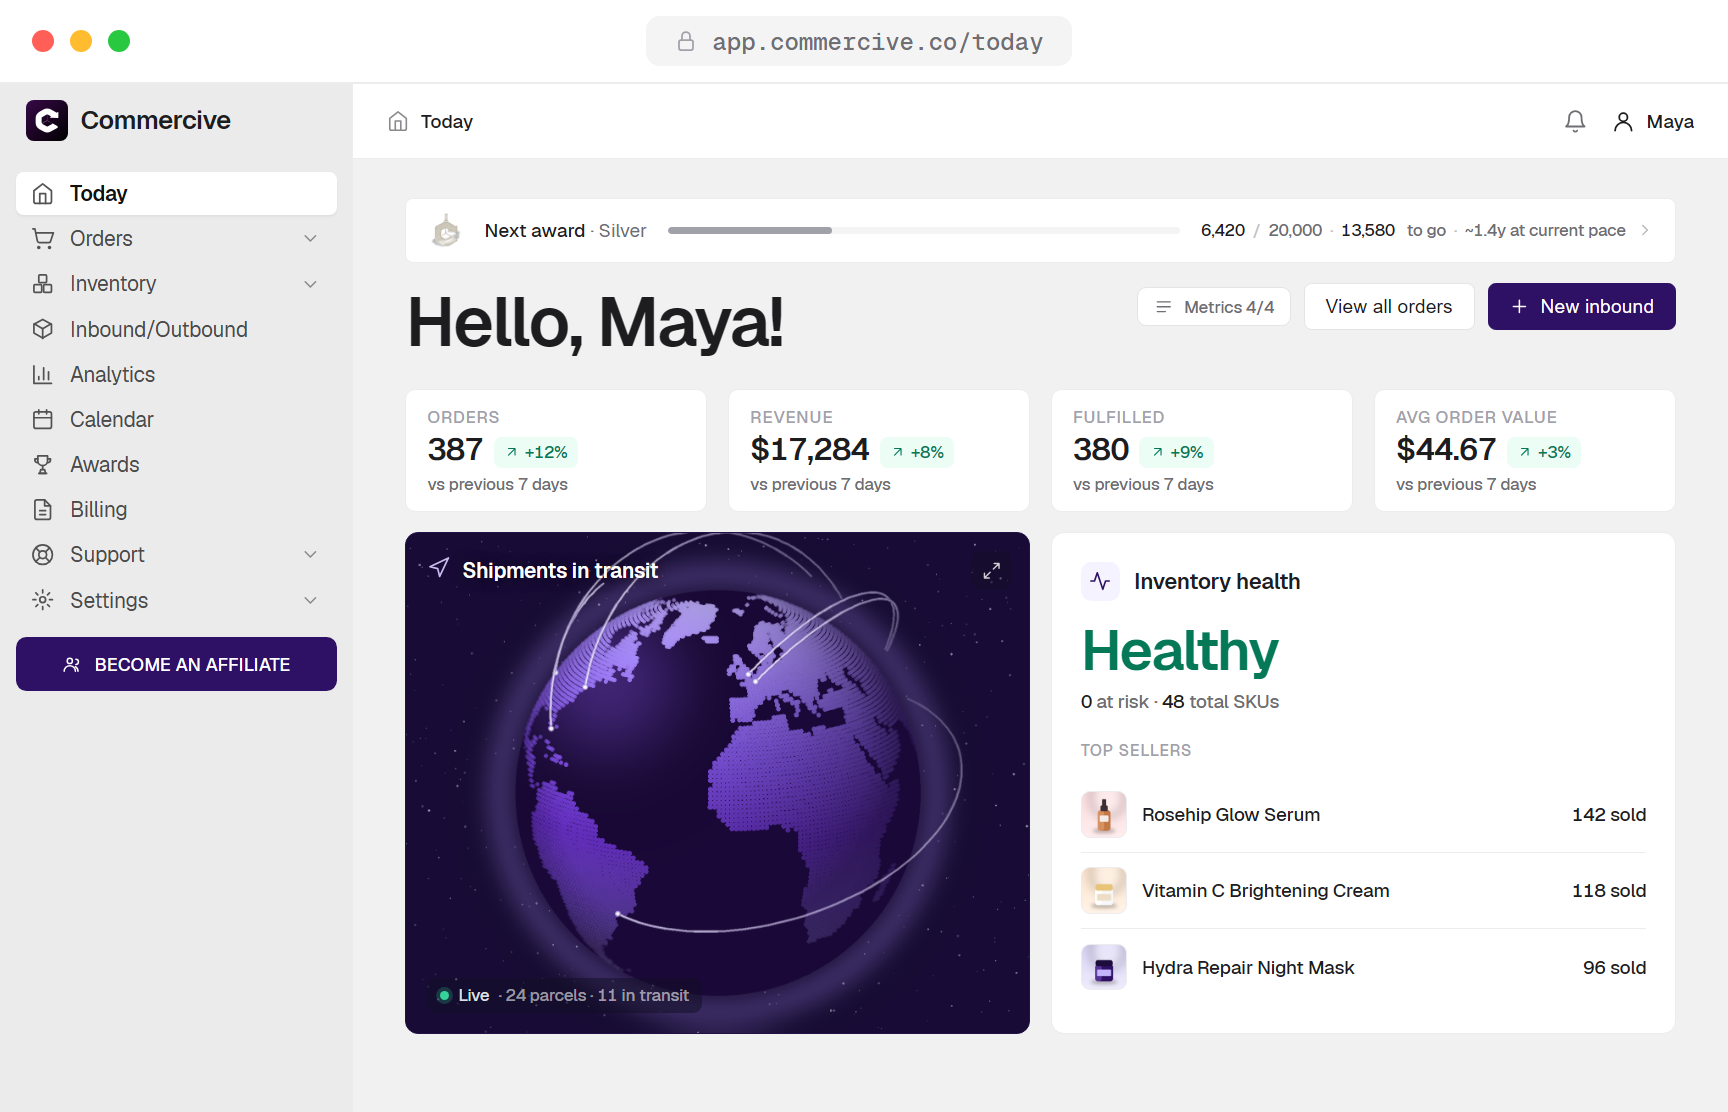Click the Silver award progress bar
The height and width of the screenshot is (1112, 1728).
(923, 230)
